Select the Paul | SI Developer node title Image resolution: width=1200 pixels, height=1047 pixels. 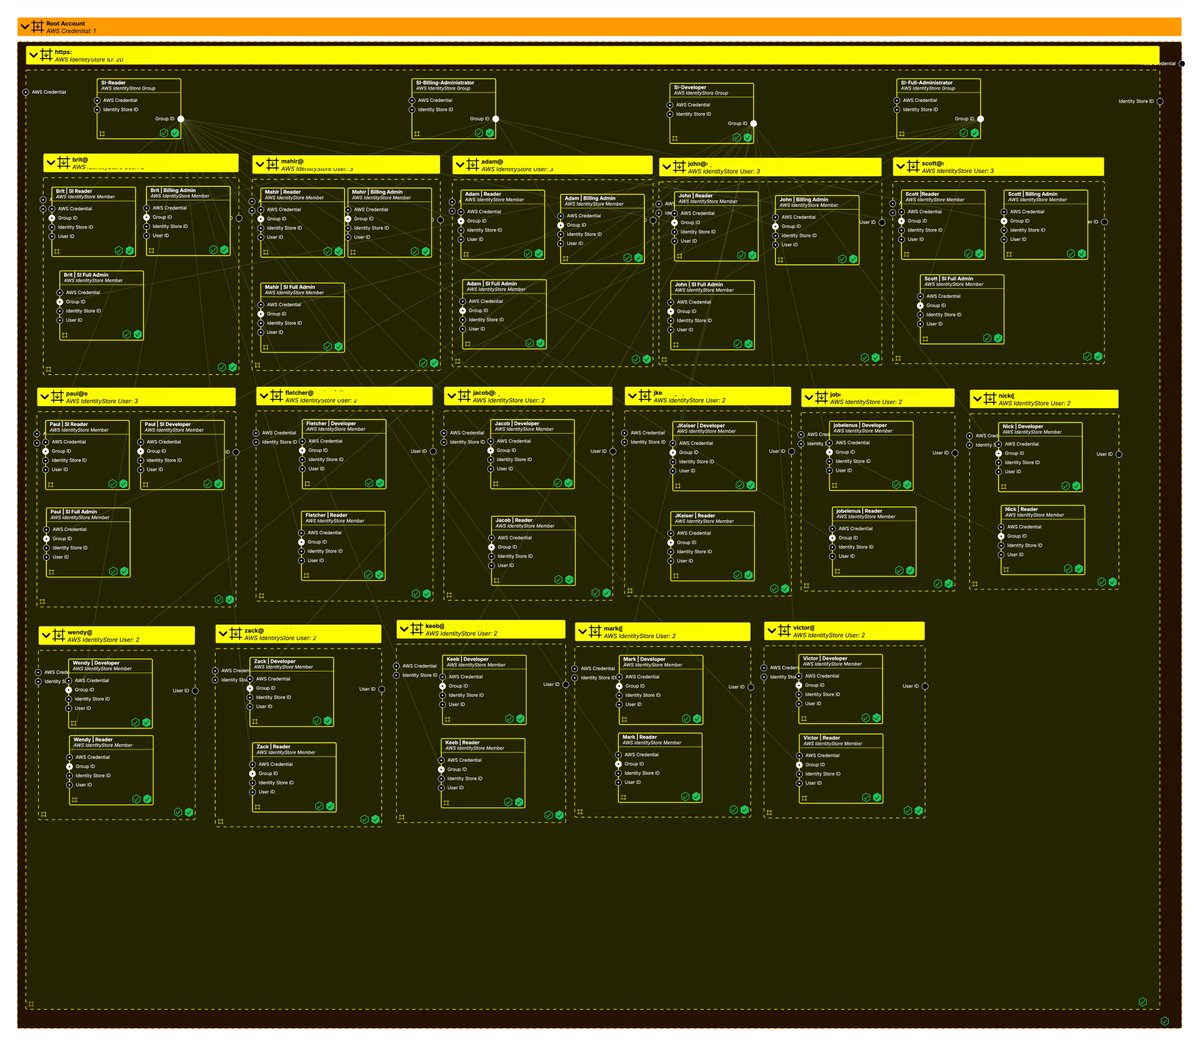click(168, 424)
